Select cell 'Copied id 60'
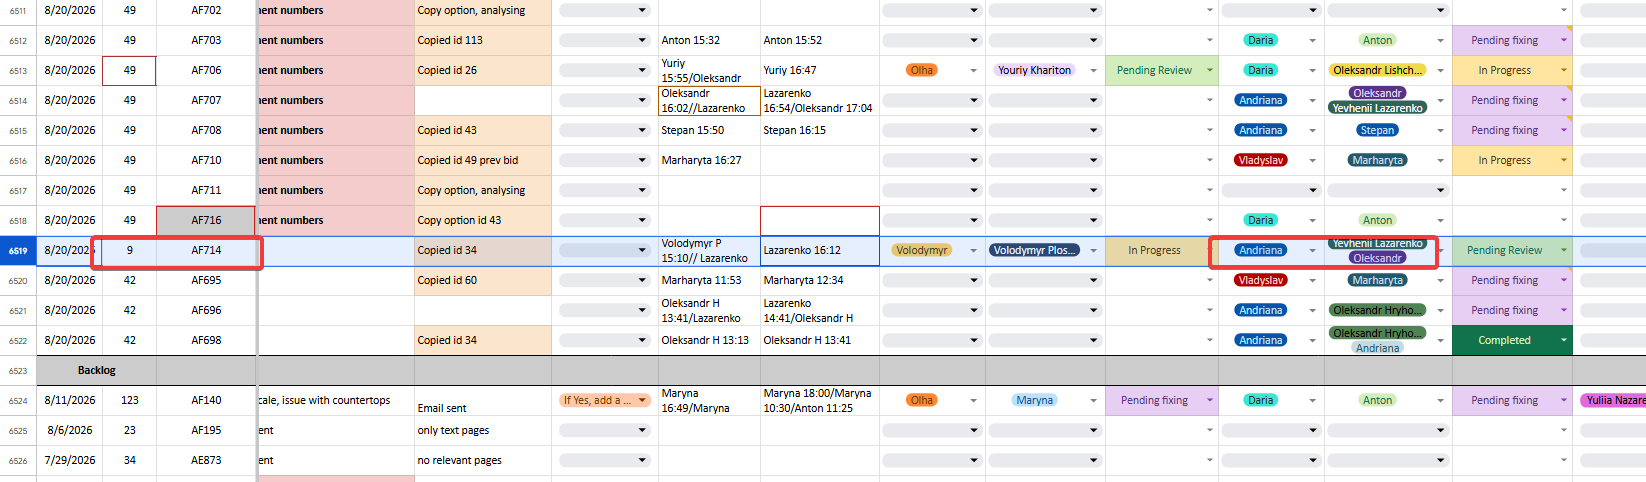Image resolution: width=1646 pixels, height=482 pixels. [x=483, y=281]
